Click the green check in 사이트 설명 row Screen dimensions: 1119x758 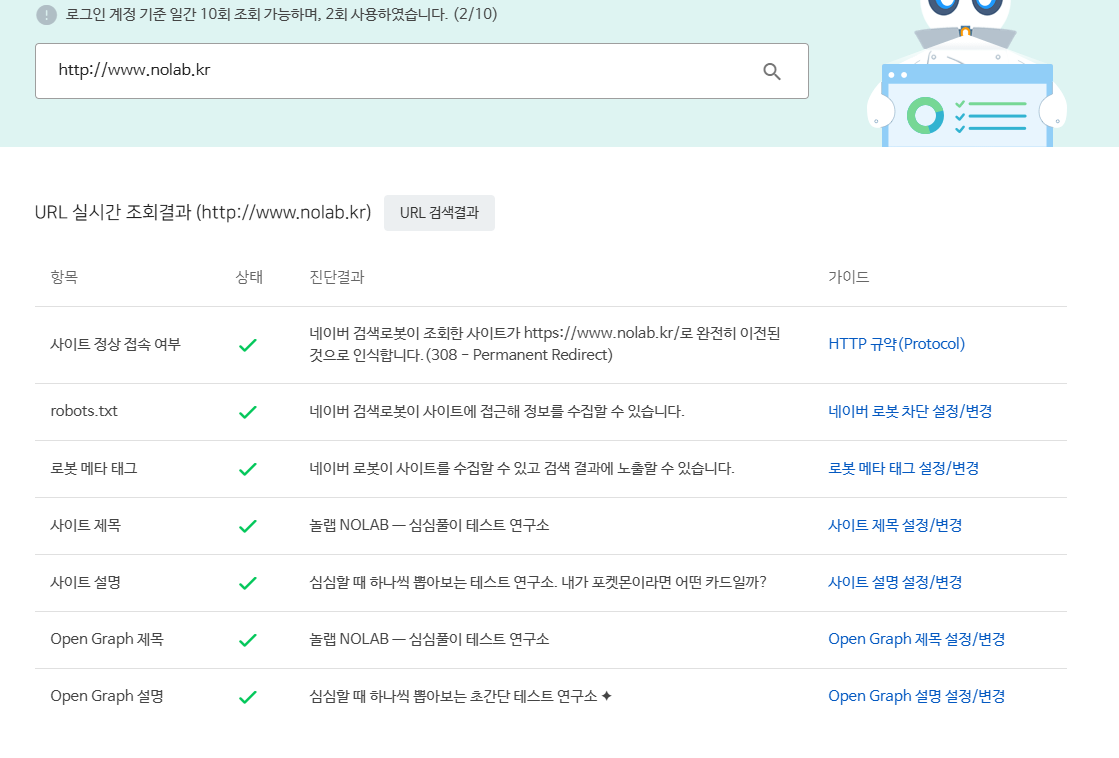coord(248,584)
